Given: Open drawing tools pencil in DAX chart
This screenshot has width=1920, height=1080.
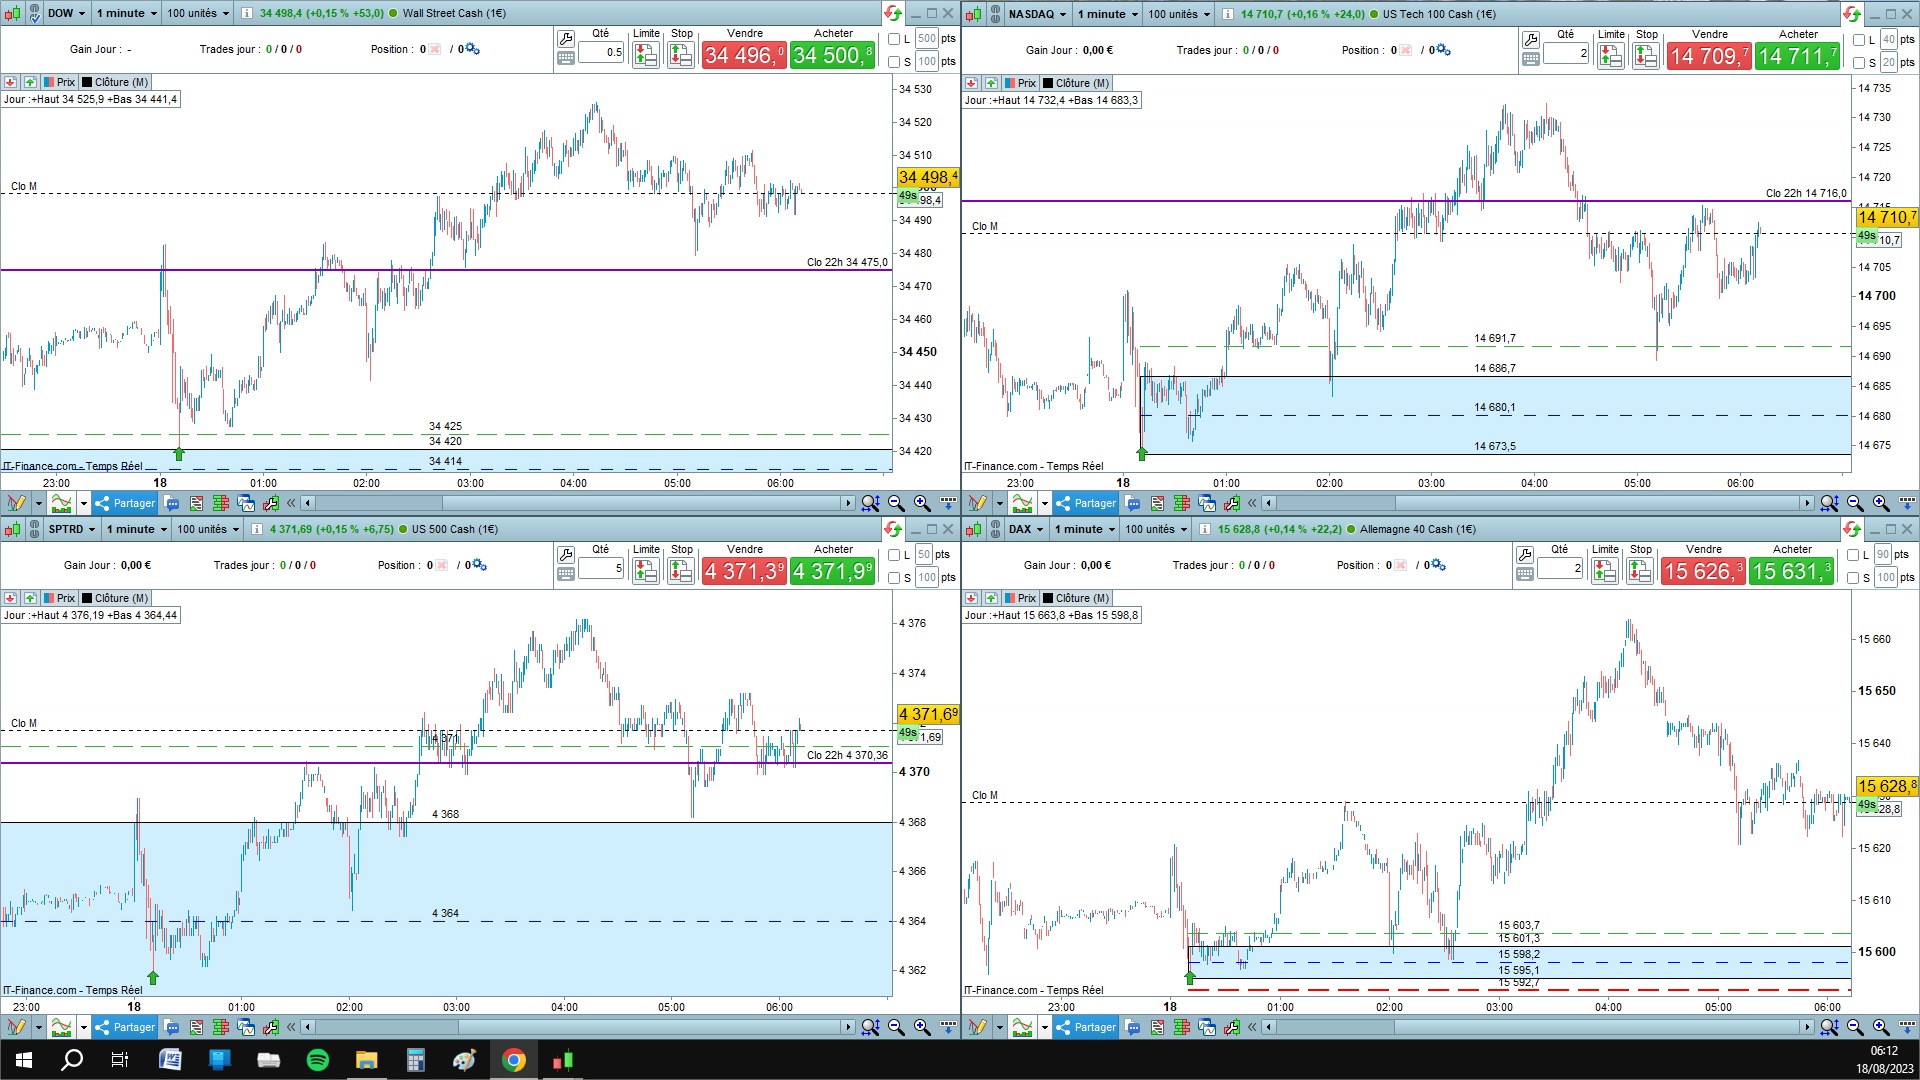Looking at the screenshot, I should click(x=977, y=1027).
